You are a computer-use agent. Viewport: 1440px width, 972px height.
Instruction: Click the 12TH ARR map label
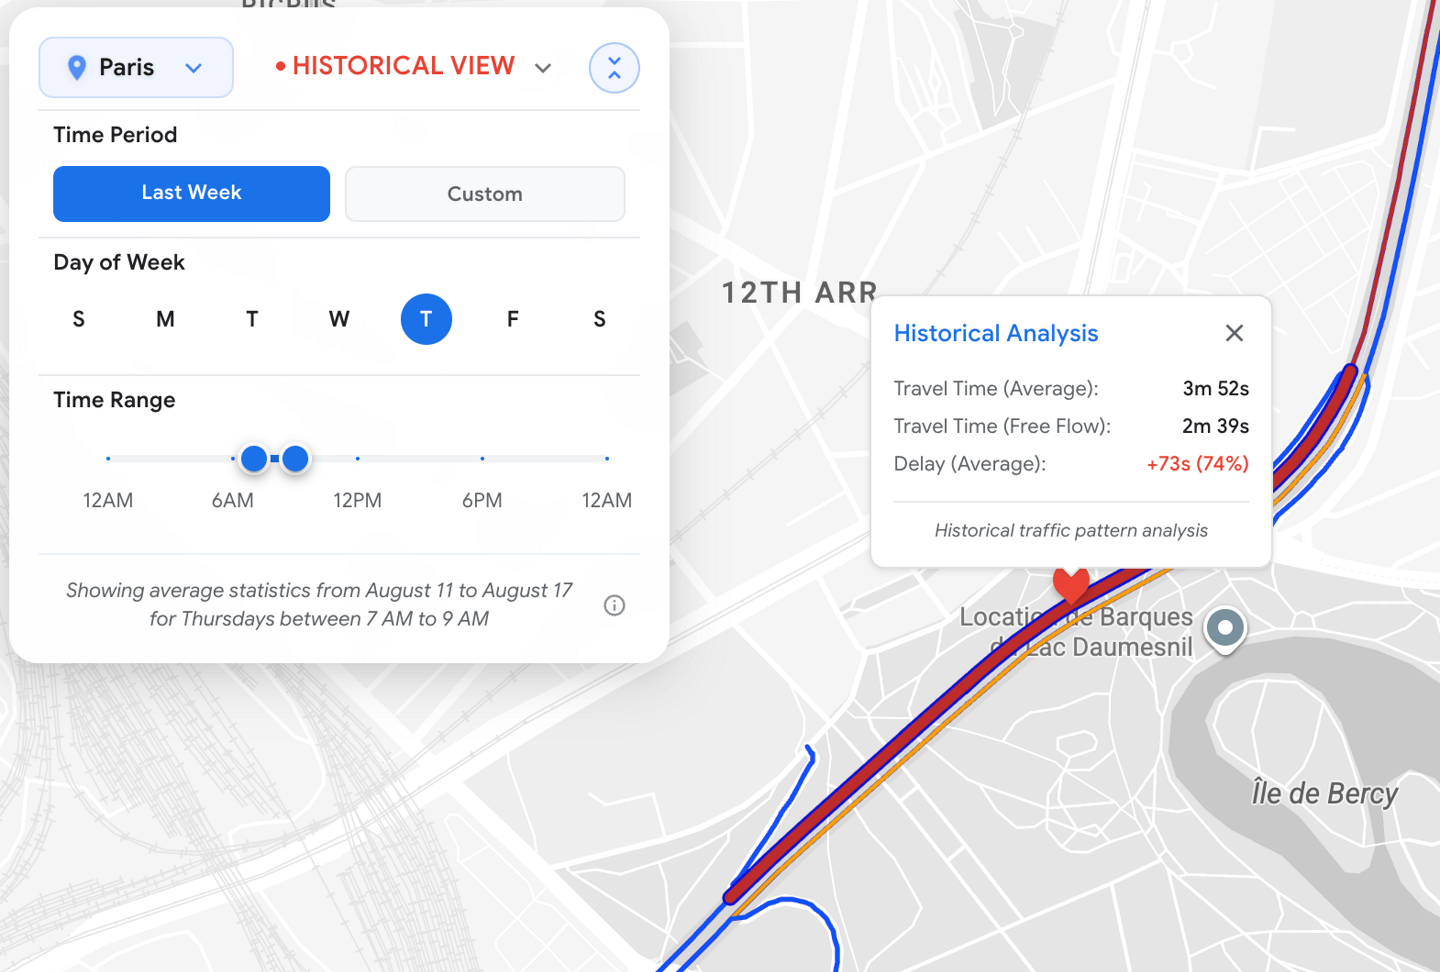click(798, 292)
